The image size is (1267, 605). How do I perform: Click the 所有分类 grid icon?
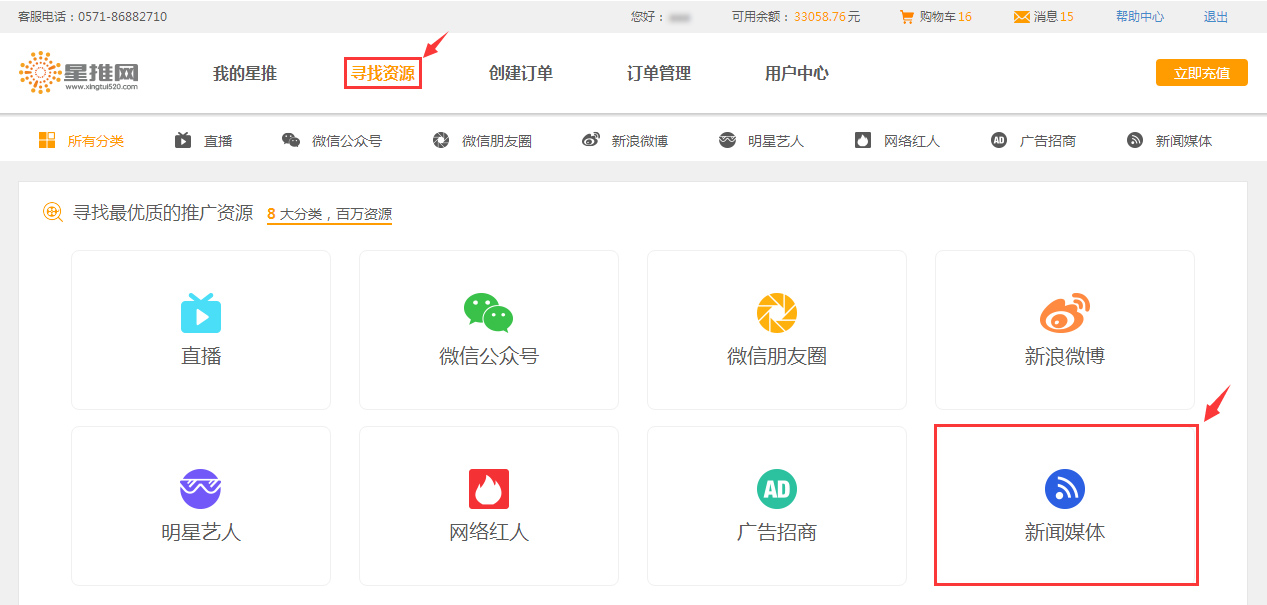click(x=47, y=140)
